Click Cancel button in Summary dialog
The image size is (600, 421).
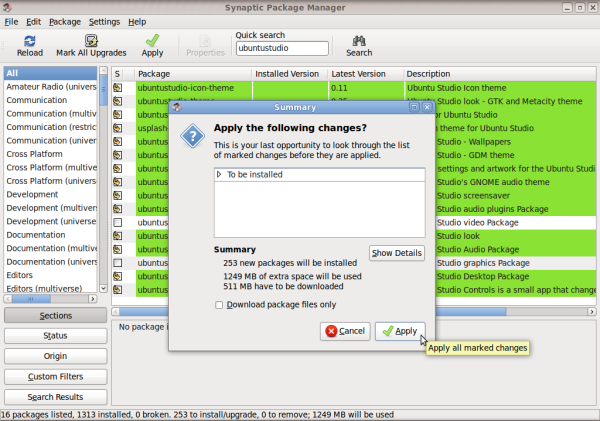pyautogui.click(x=345, y=331)
